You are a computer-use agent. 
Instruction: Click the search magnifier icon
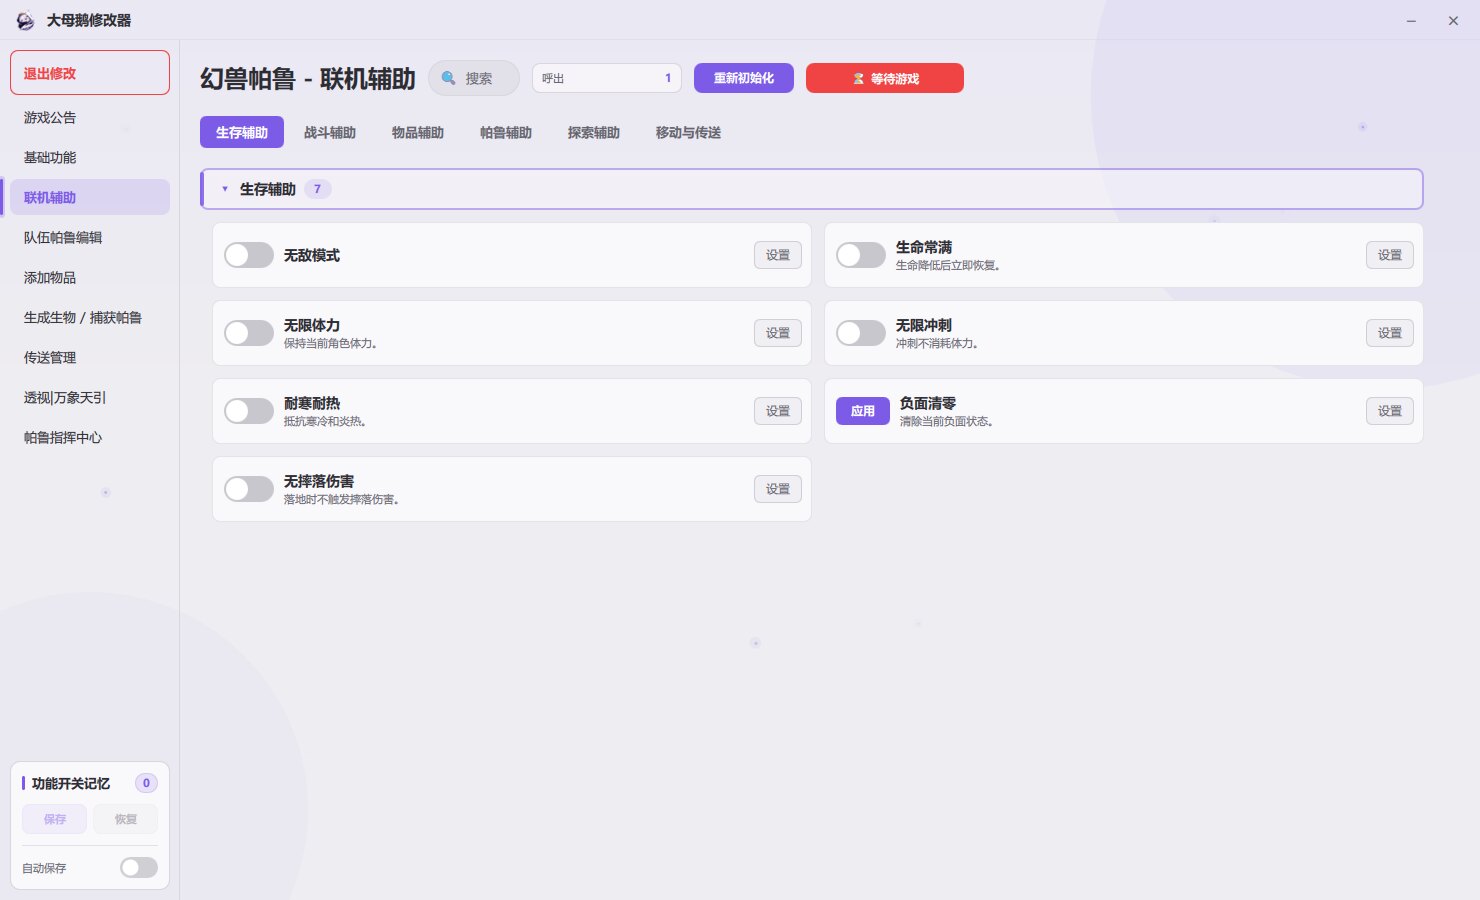click(449, 78)
